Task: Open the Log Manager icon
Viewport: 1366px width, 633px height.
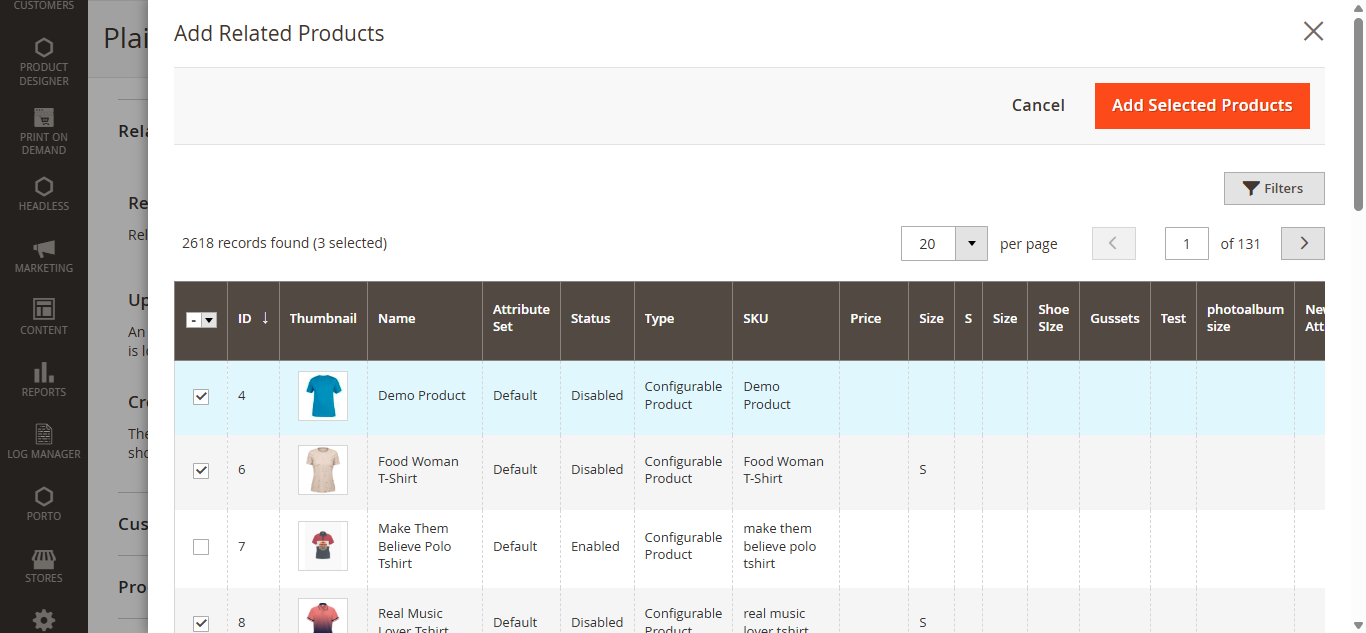Action: coord(44,435)
